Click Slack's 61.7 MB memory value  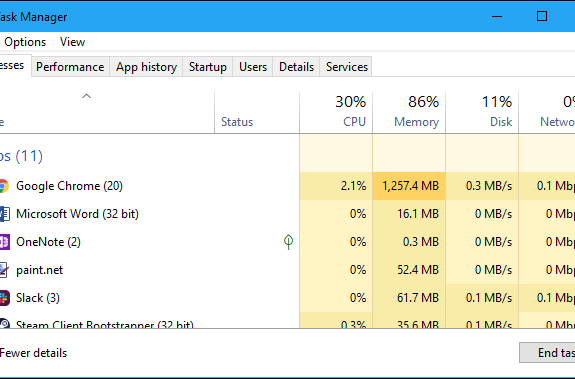(418, 298)
